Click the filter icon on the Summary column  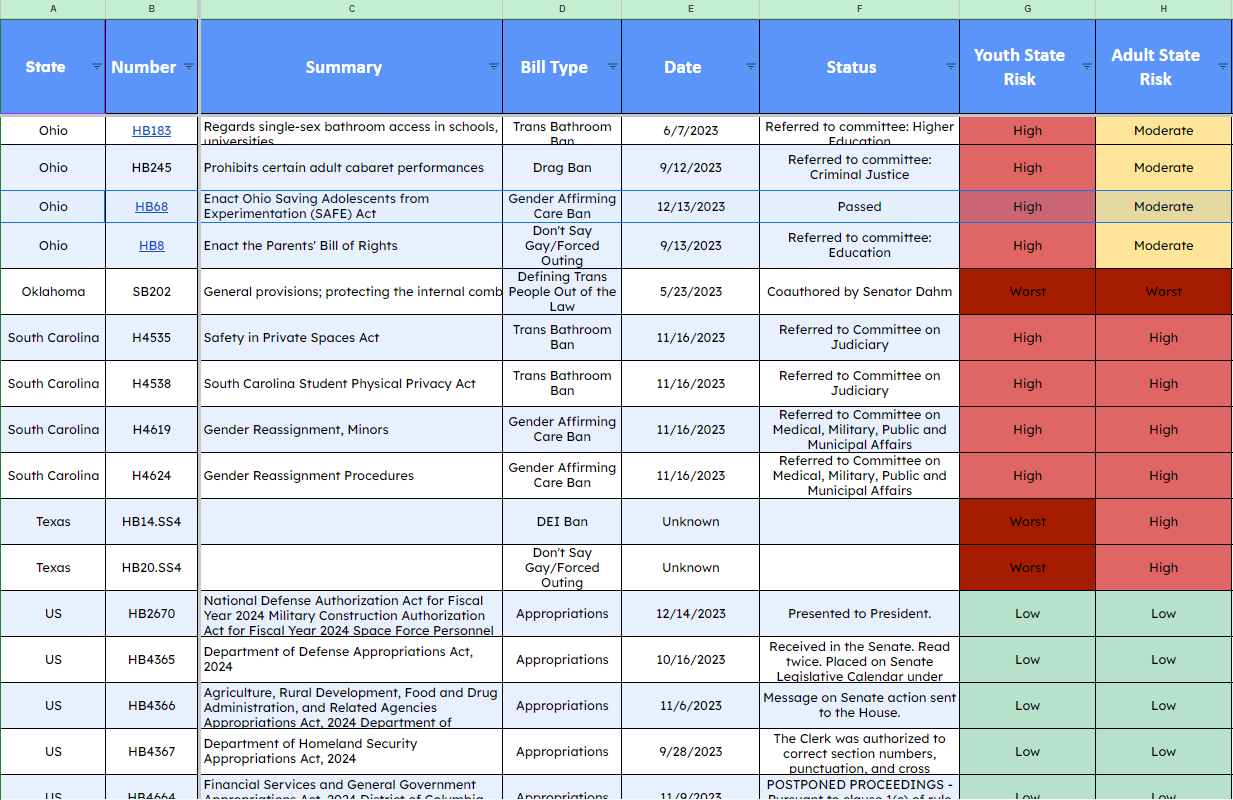(x=493, y=67)
